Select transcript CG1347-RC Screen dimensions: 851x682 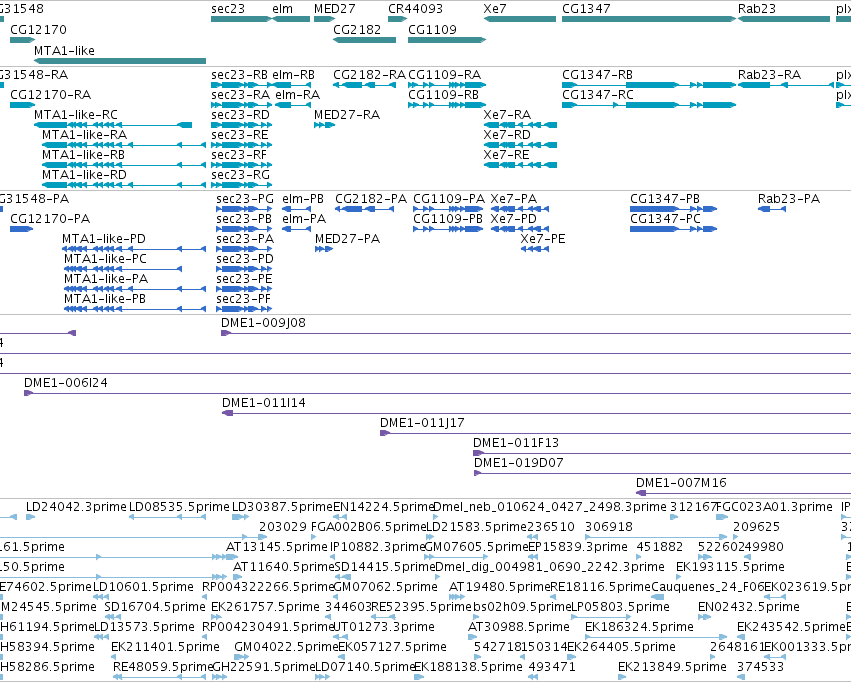649,105
